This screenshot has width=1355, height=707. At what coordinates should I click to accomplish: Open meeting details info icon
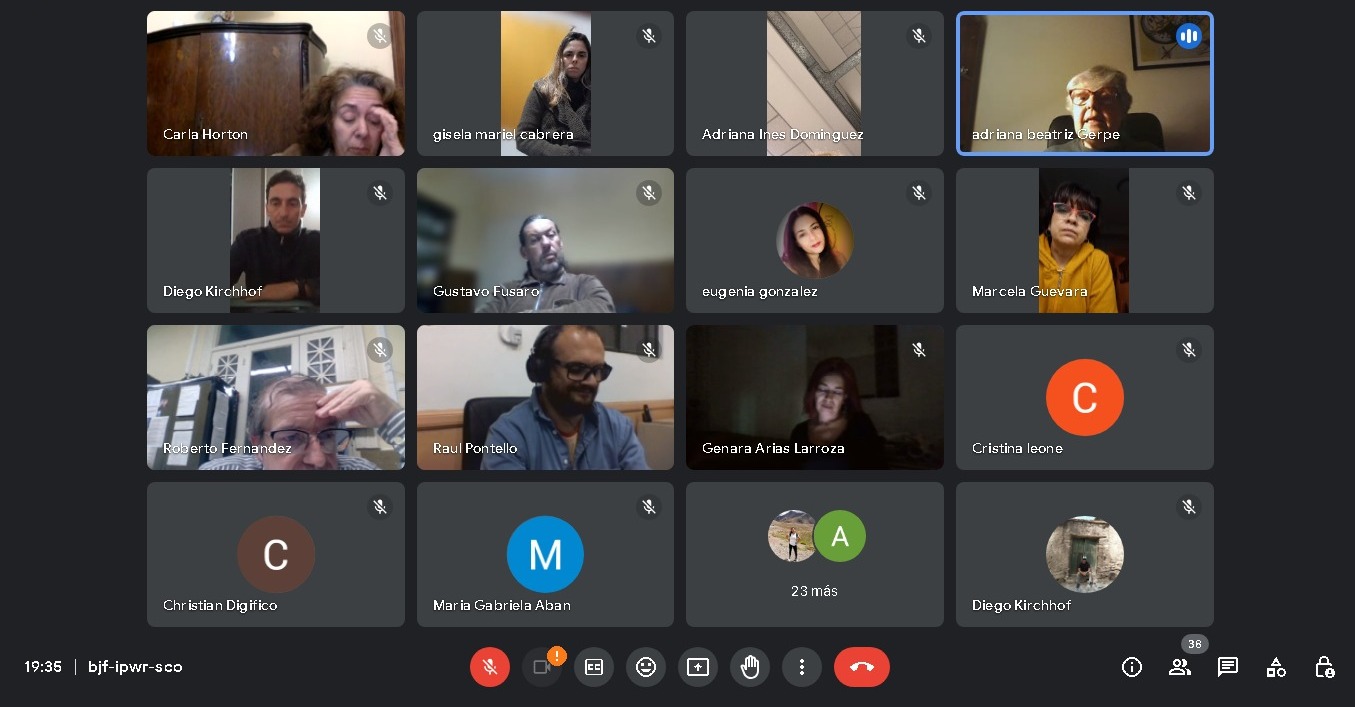point(1132,667)
